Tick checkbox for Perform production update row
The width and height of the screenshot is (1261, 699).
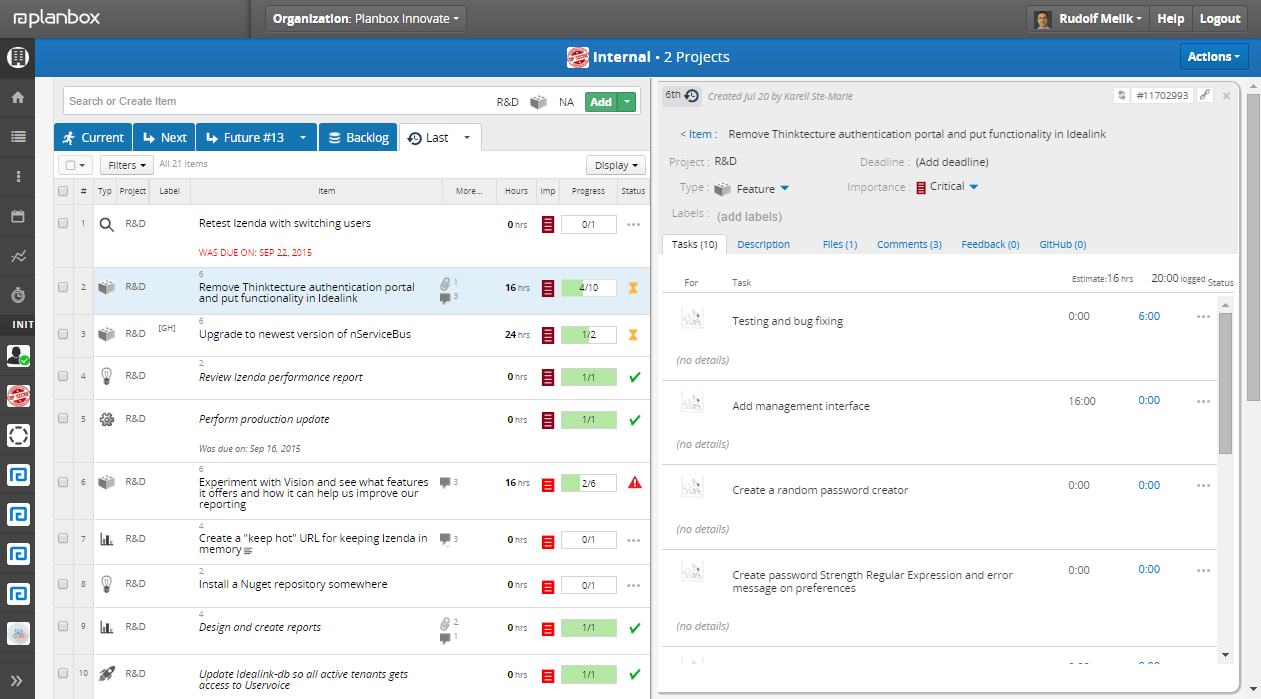(x=63, y=420)
